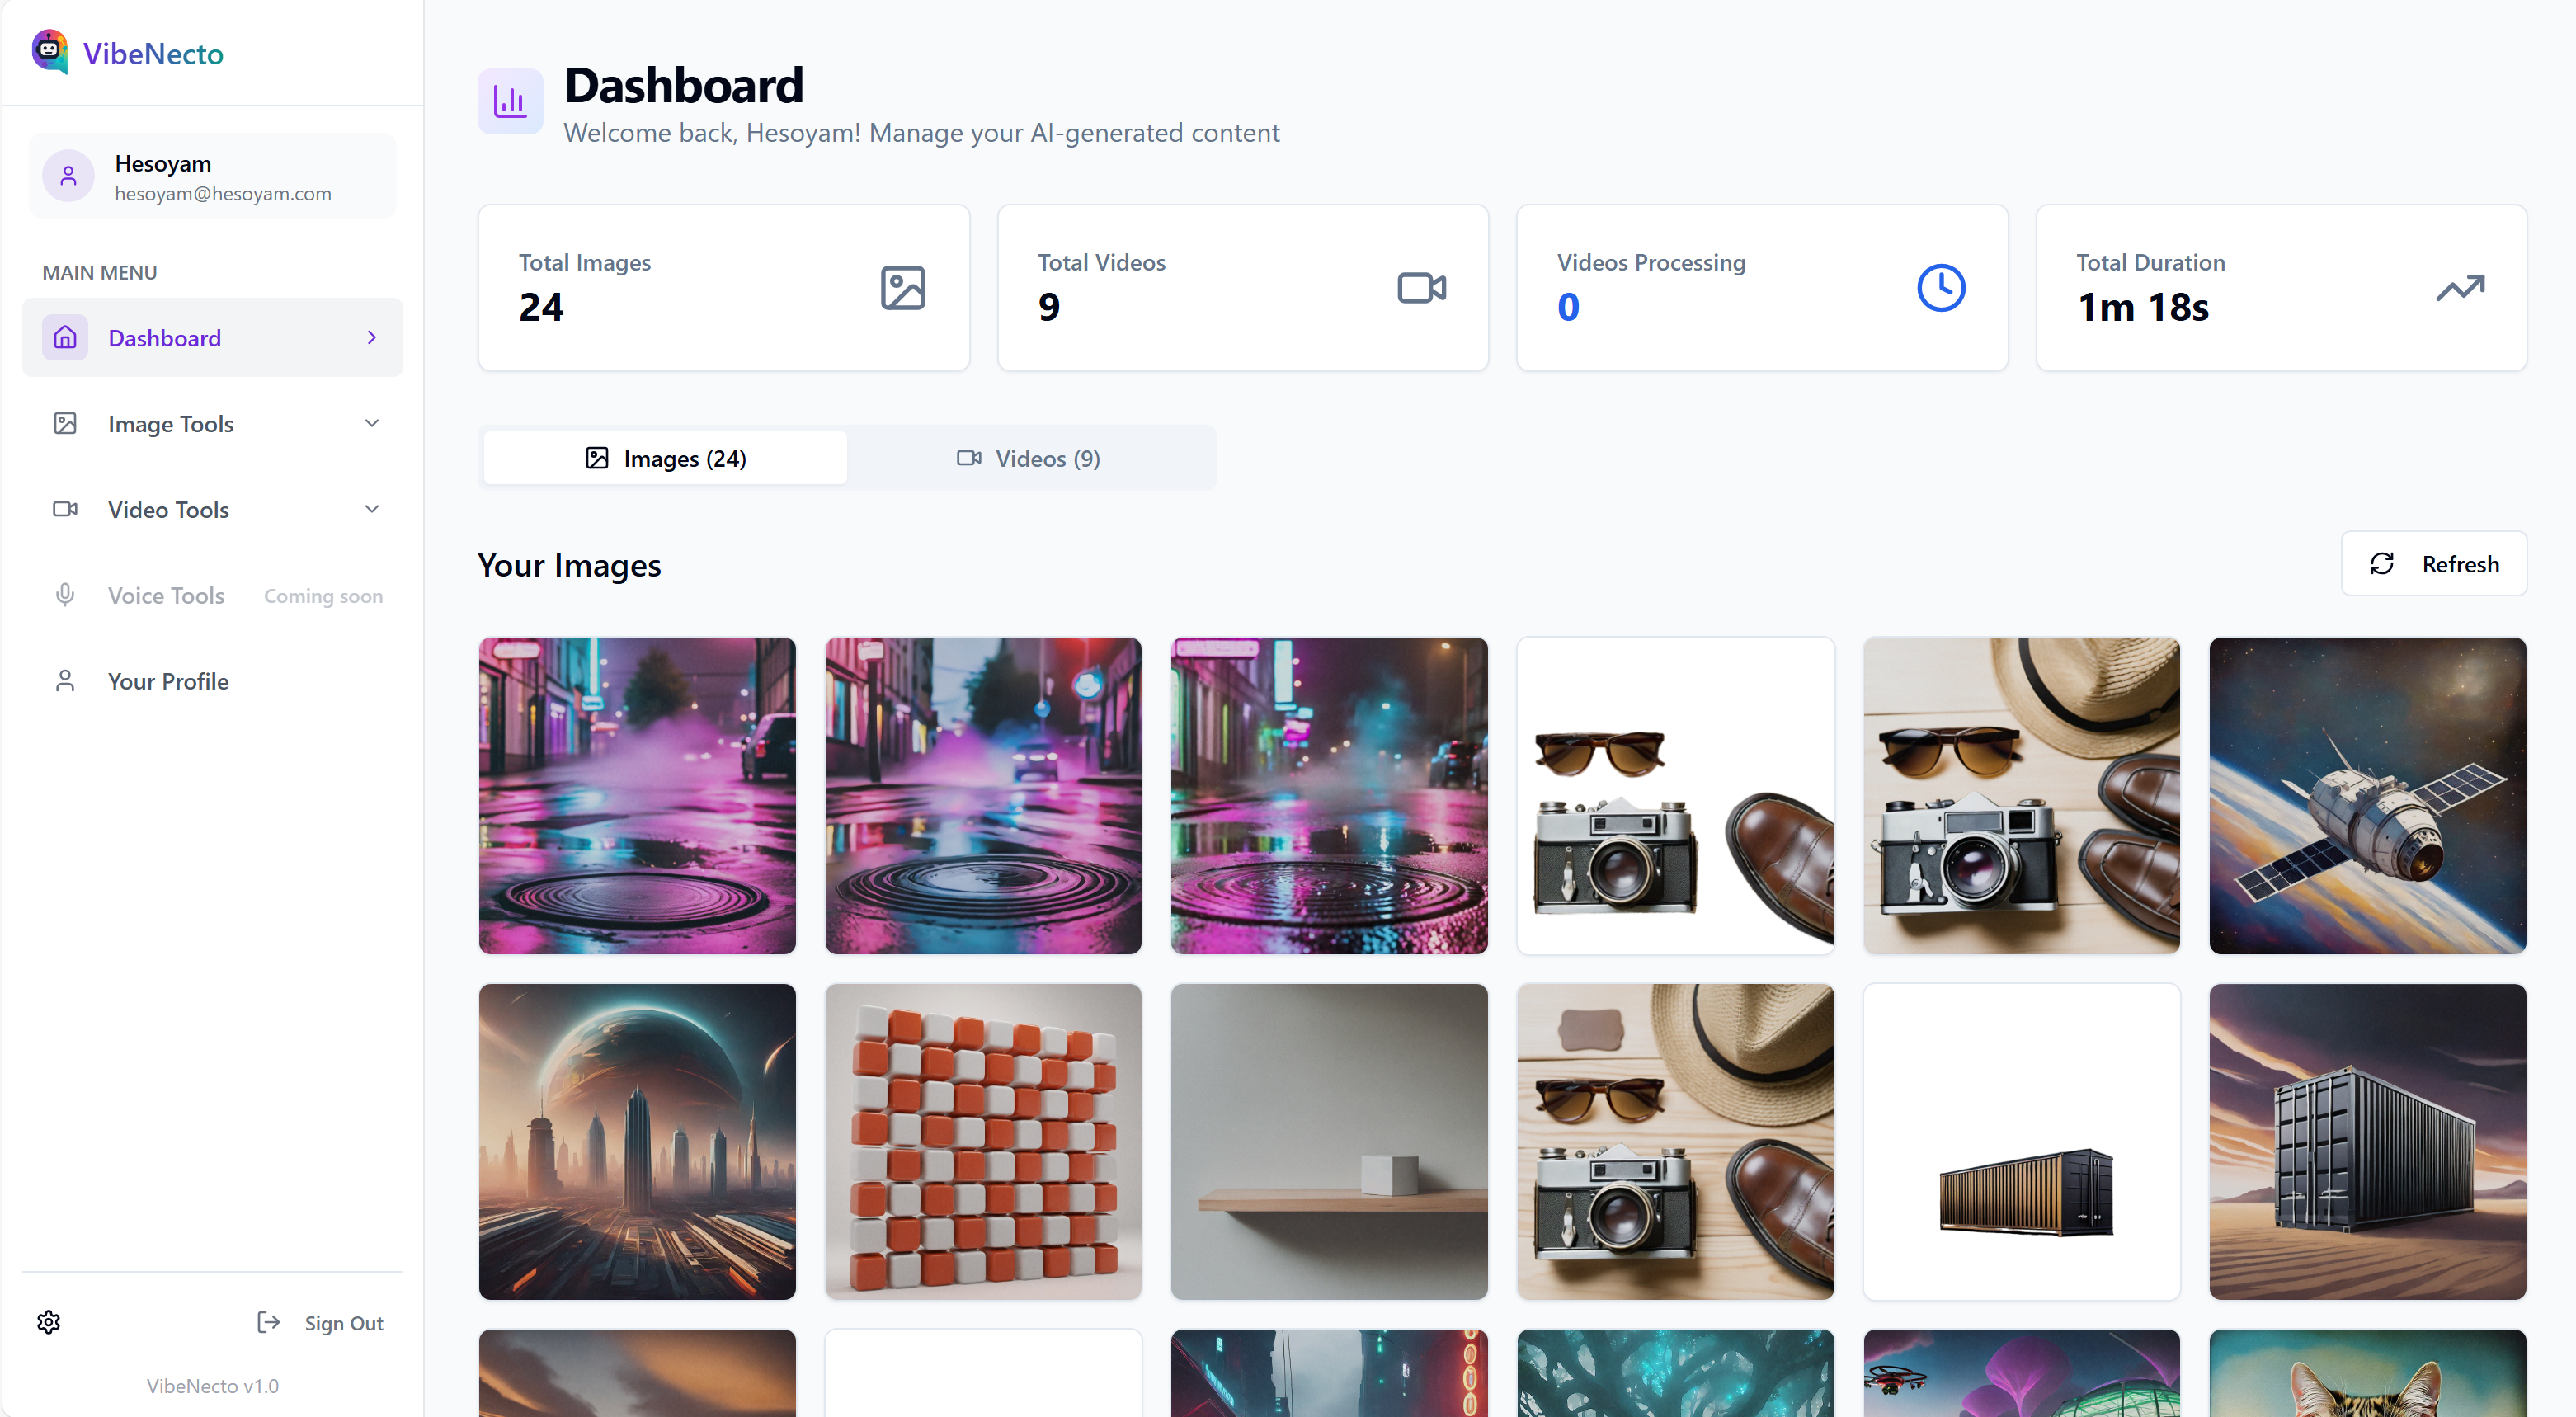Viewport: 2576px width, 1417px height.
Task: Open Your Profile from the sidebar
Action: (x=168, y=681)
